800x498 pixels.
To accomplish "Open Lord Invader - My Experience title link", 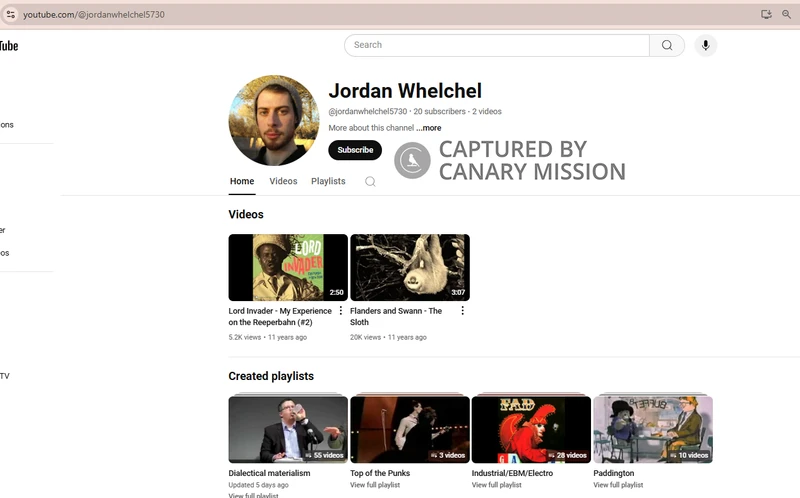I will (280, 316).
